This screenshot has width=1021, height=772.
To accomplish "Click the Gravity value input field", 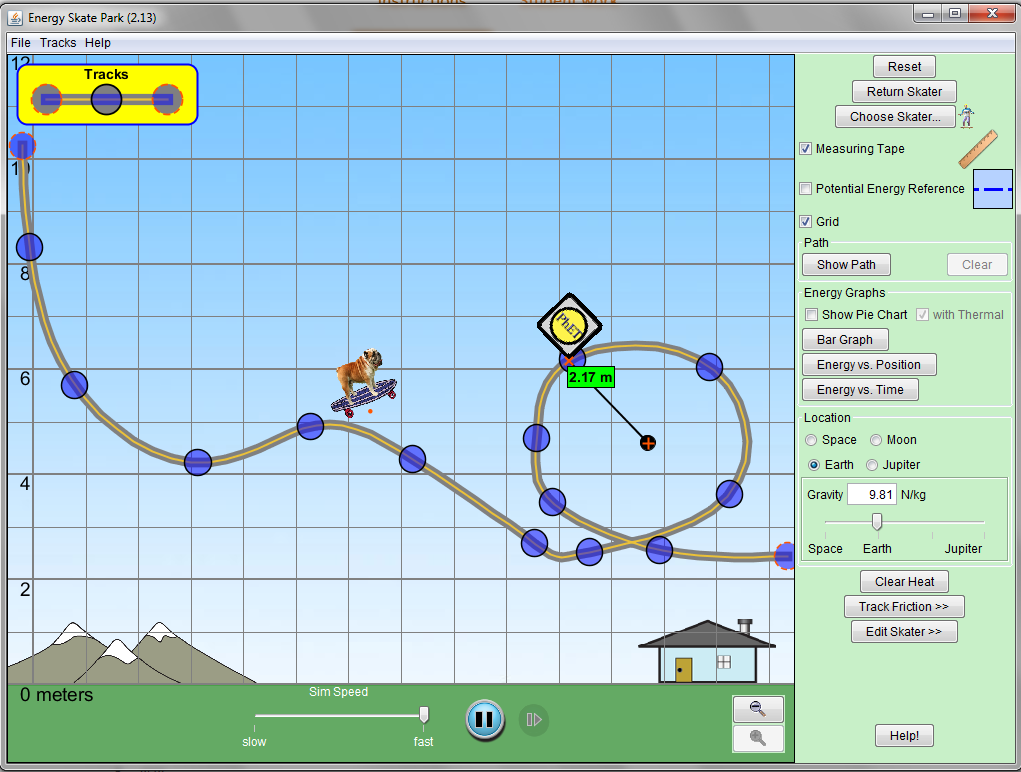I will [872, 494].
